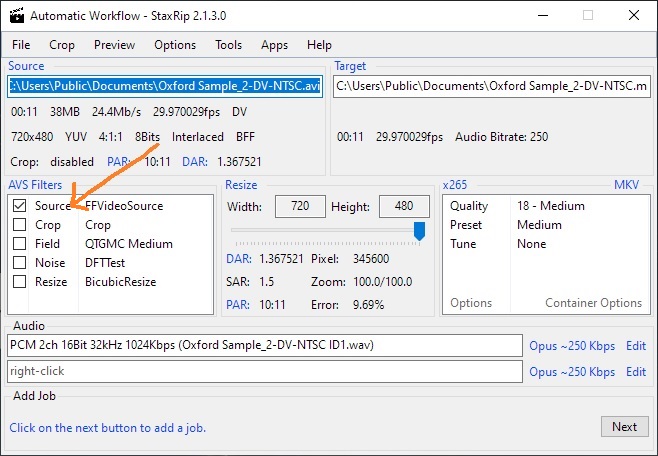Viewport: 658px width, 456px height.
Task: Minimize the StaxRip window
Action: point(543,16)
